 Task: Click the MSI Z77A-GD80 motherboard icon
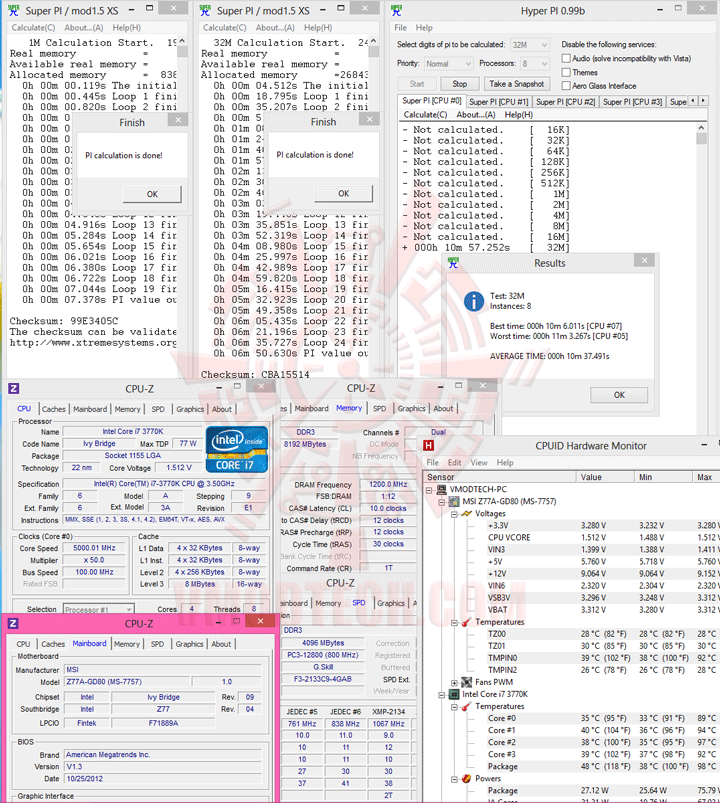[454, 501]
